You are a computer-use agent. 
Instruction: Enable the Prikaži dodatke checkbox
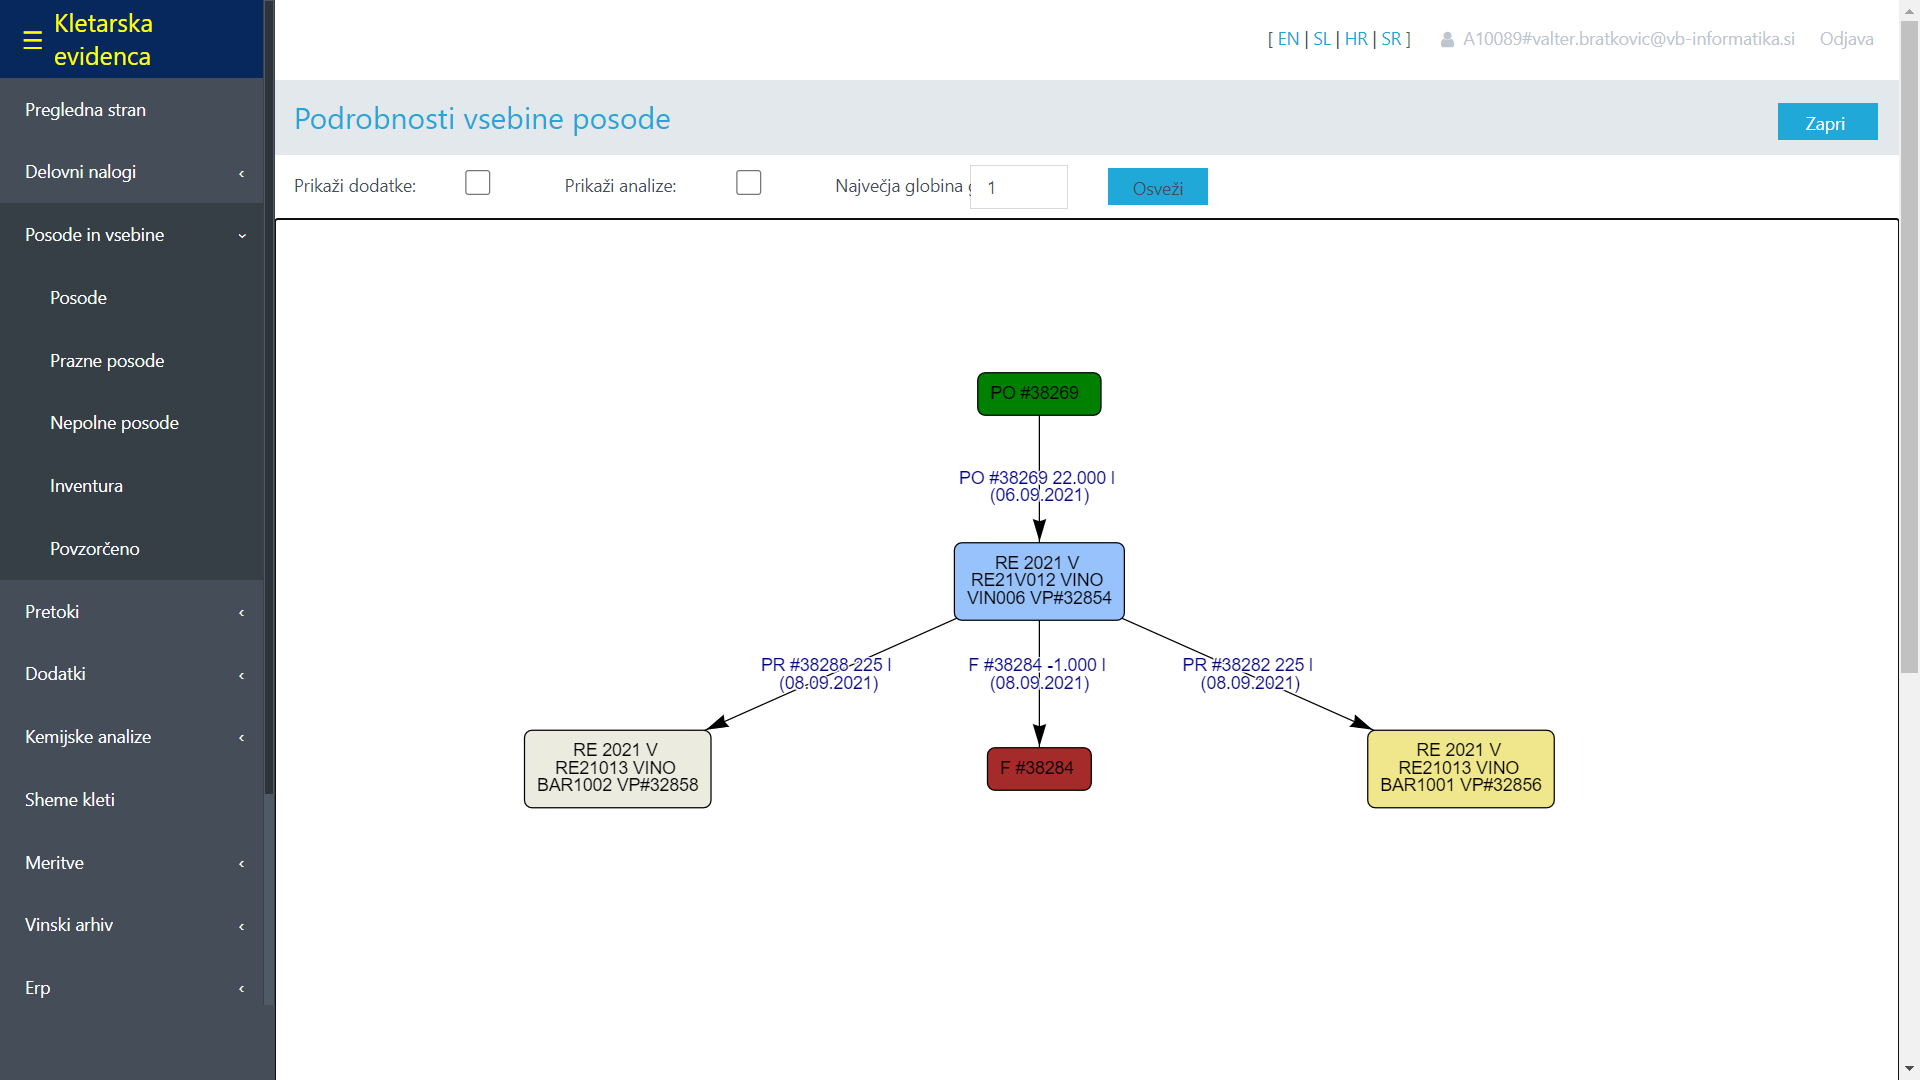(478, 183)
